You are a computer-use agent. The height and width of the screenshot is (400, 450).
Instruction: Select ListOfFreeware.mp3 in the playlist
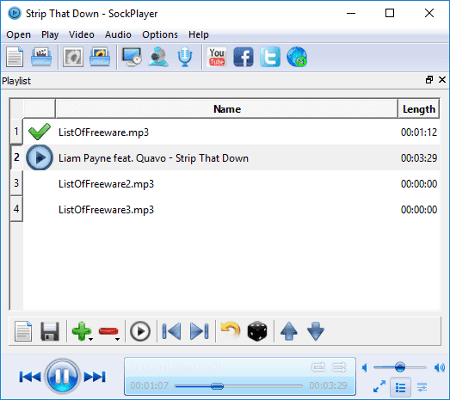pyautogui.click(x=103, y=132)
